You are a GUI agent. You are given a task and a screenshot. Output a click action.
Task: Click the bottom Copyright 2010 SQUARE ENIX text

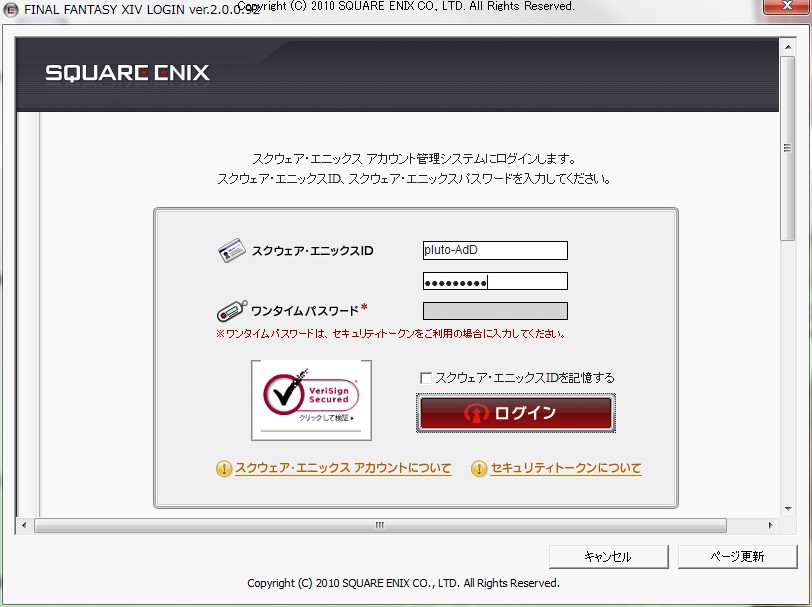pyautogui.click(x=403, y=583)
